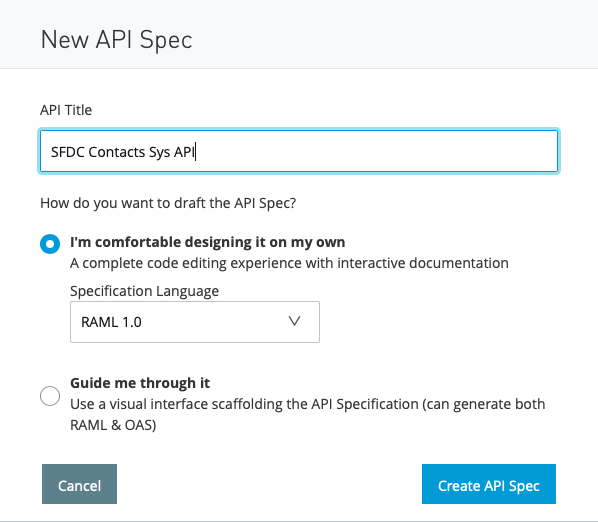This screenshot has height=522, width=598.
Task: Create the API spec with the blue button
Action: tap(489, 484)
